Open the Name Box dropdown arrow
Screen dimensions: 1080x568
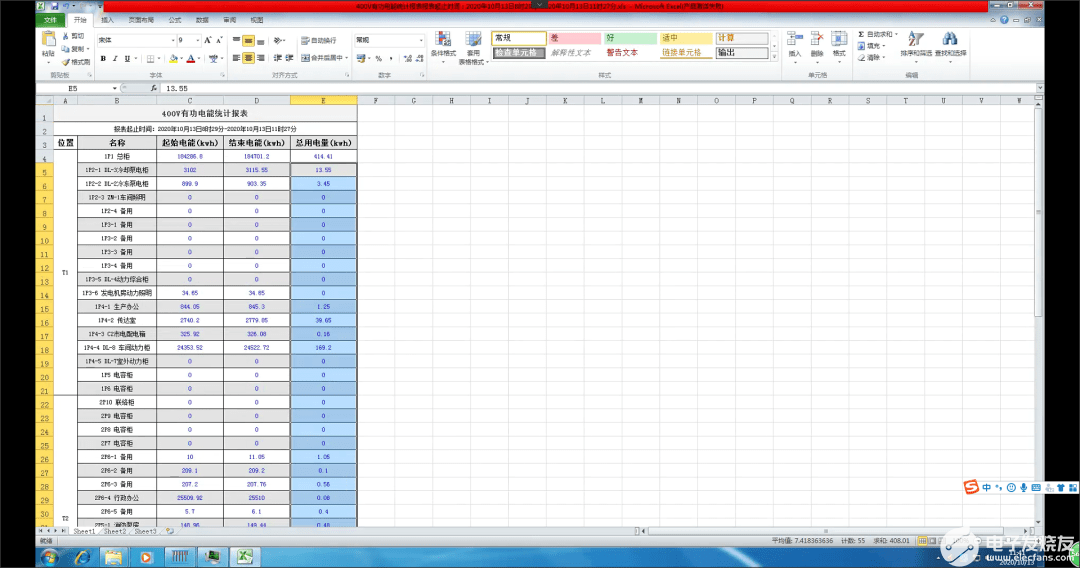[114, 88]
